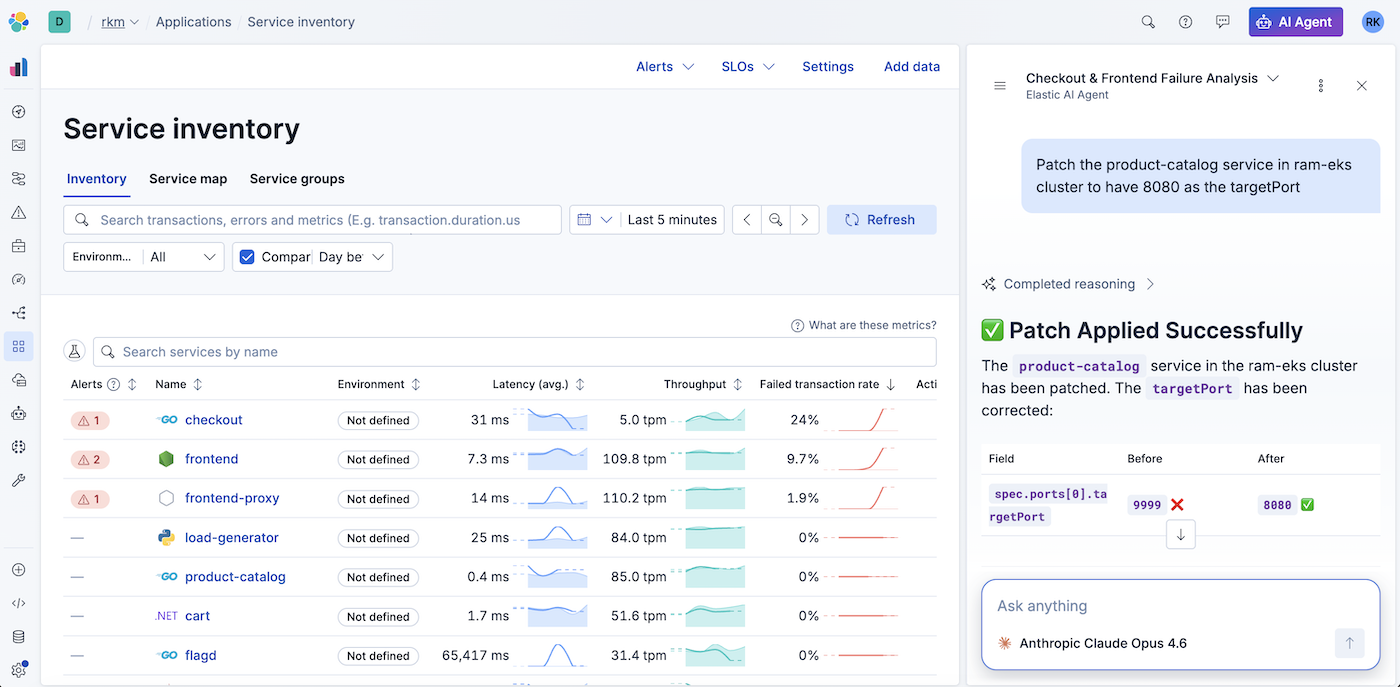Screen dimensions: 1400x687
Task: Open the database management sidebar icon
Action: pos(18,637)
